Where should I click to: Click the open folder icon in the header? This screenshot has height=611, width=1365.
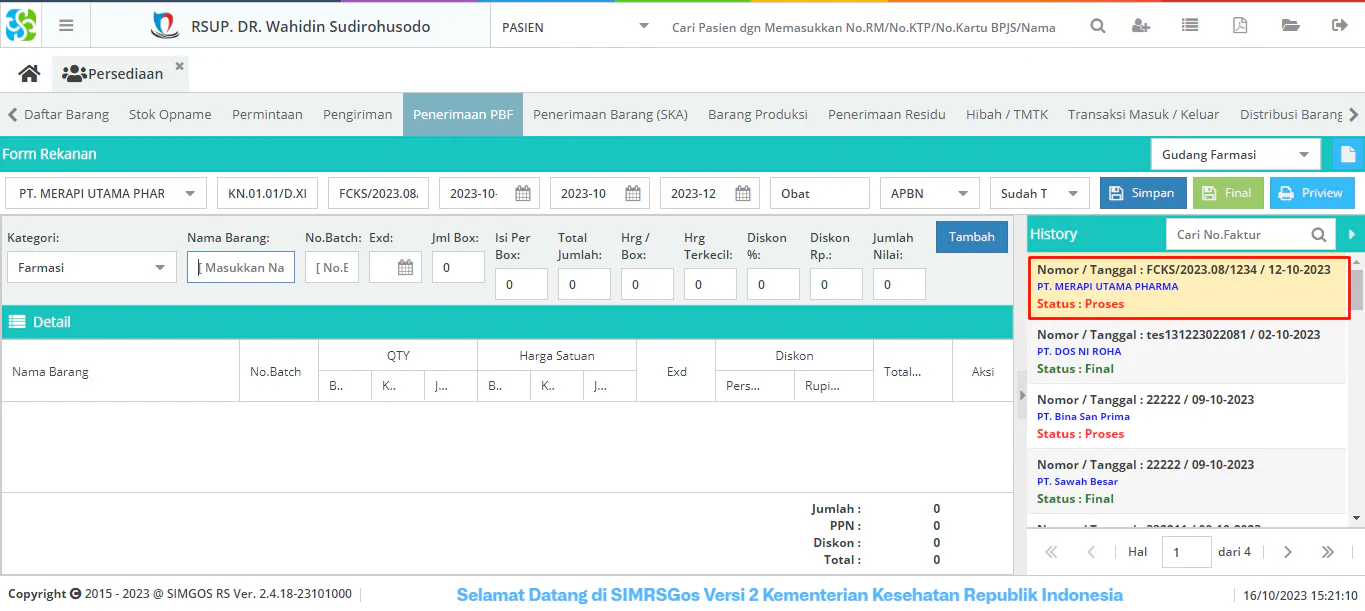coord(1290,27)
